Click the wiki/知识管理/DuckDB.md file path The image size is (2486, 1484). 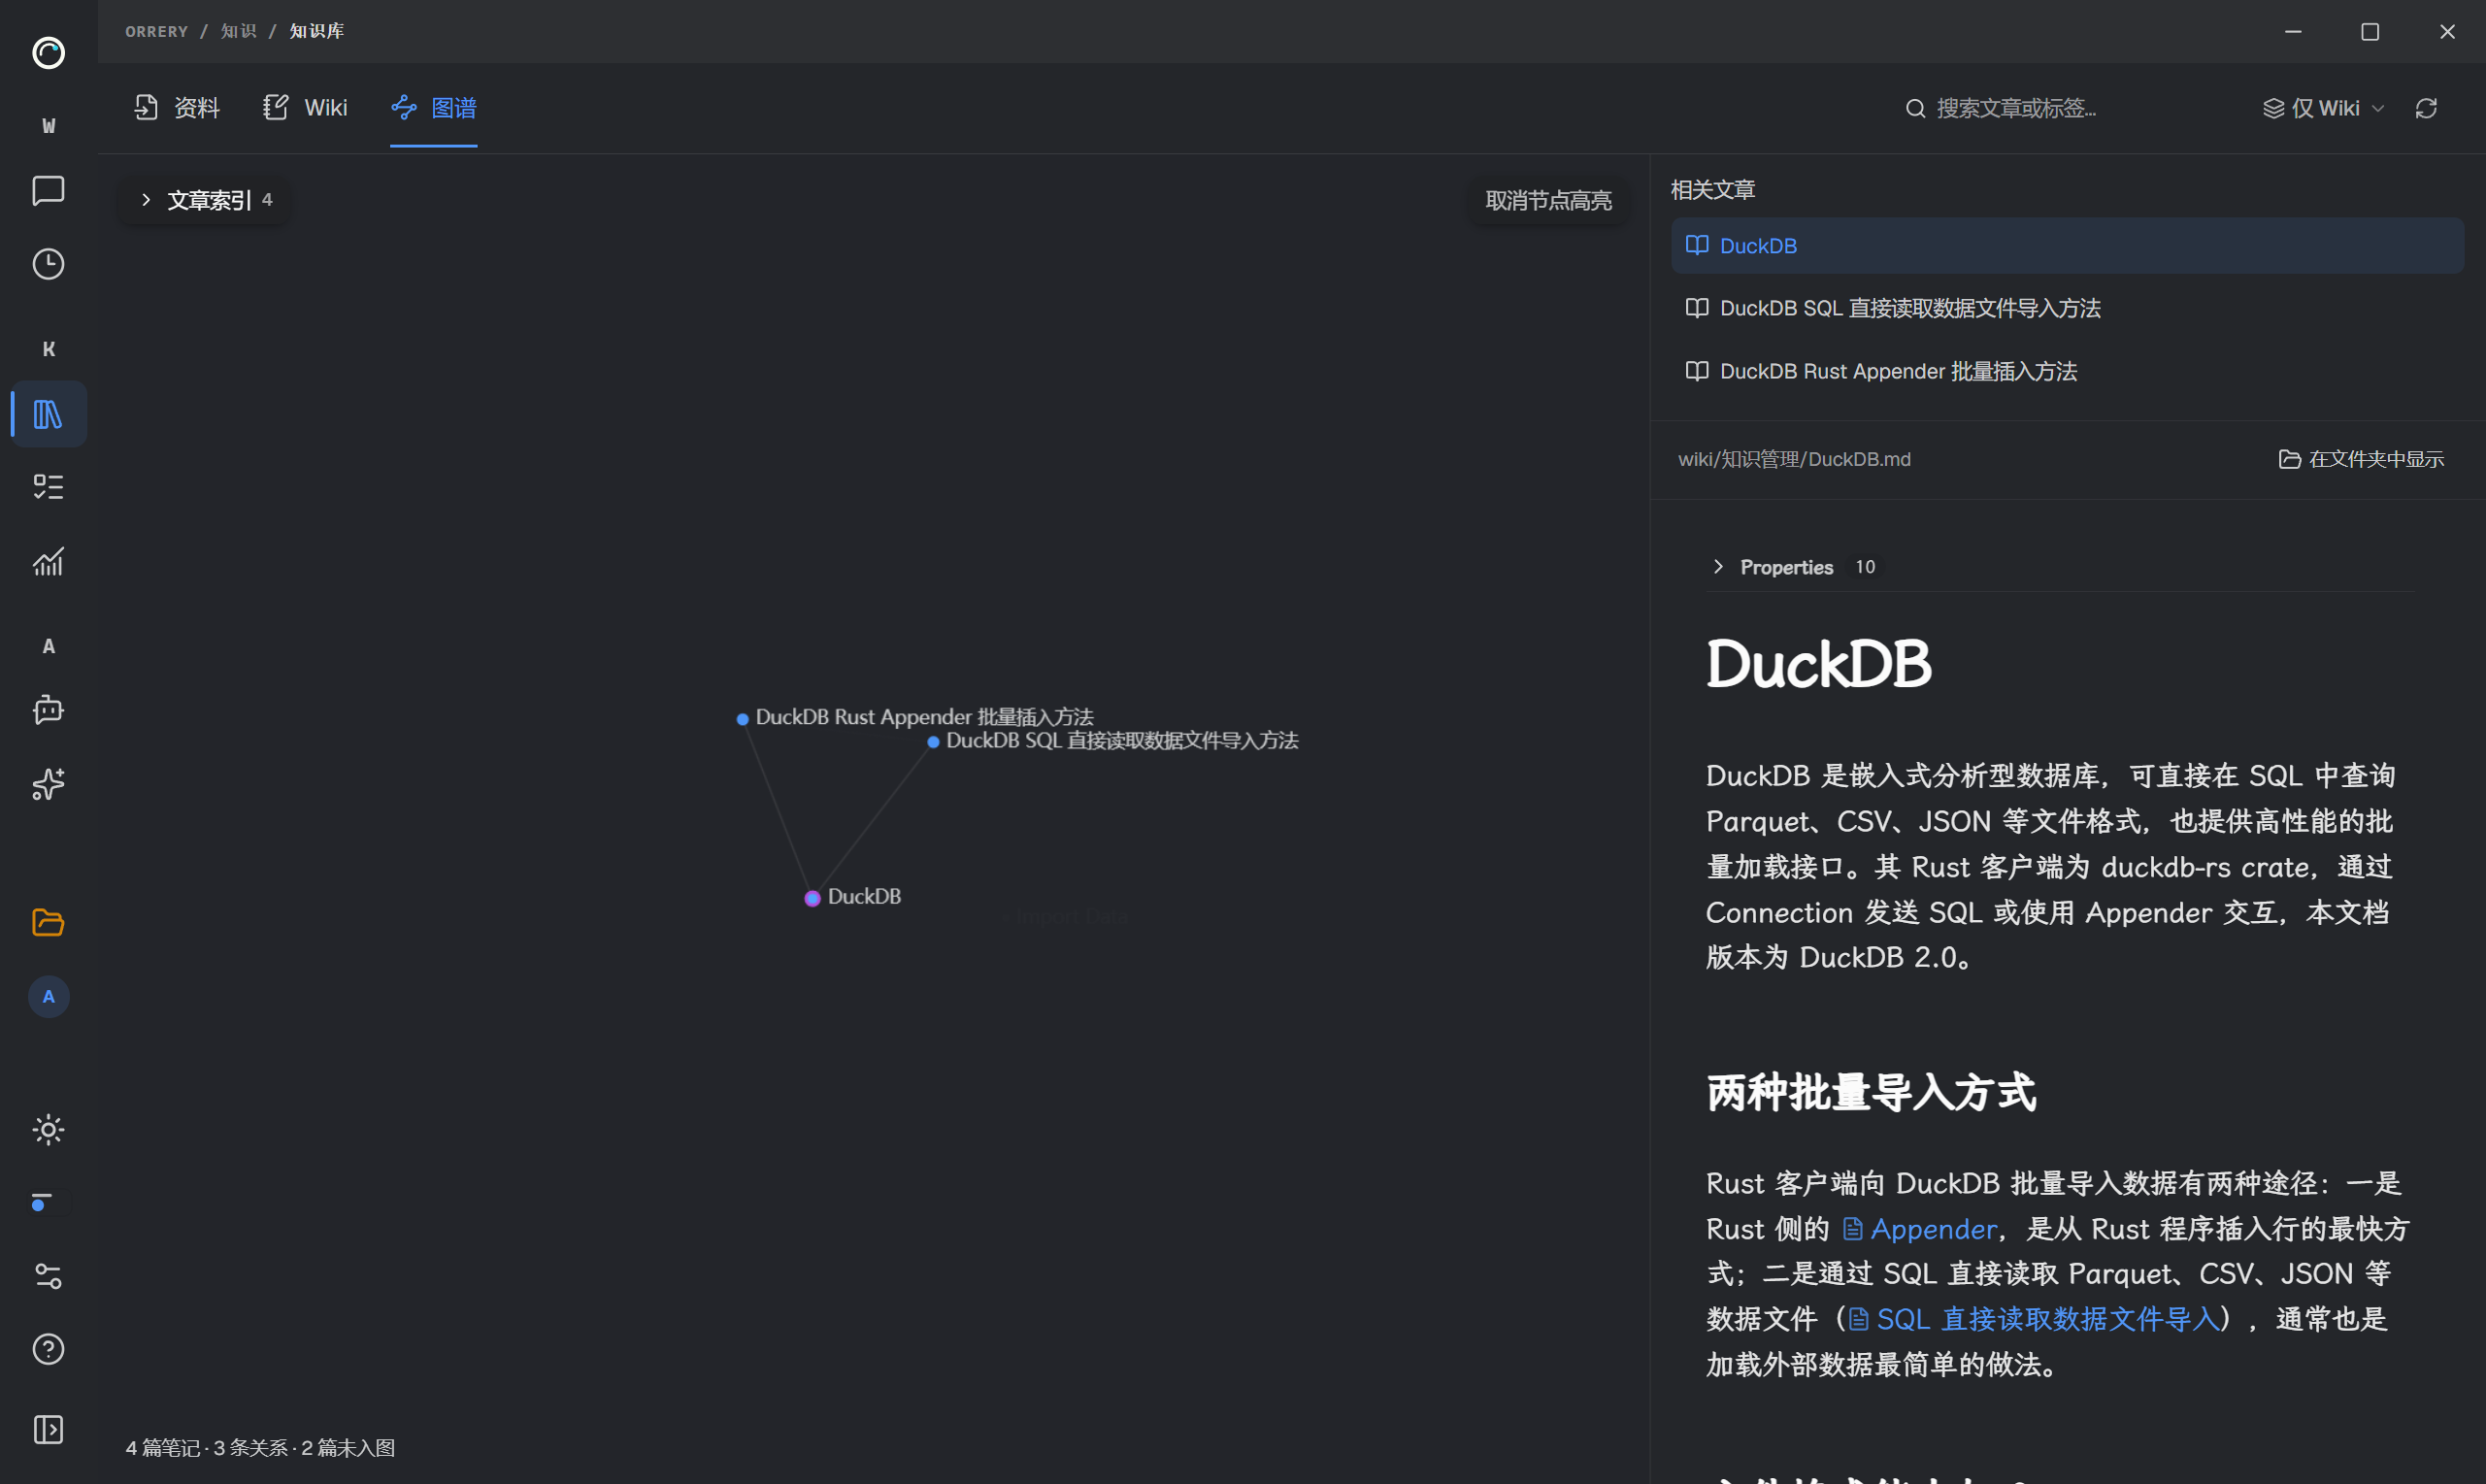(x=1794, y=459)
